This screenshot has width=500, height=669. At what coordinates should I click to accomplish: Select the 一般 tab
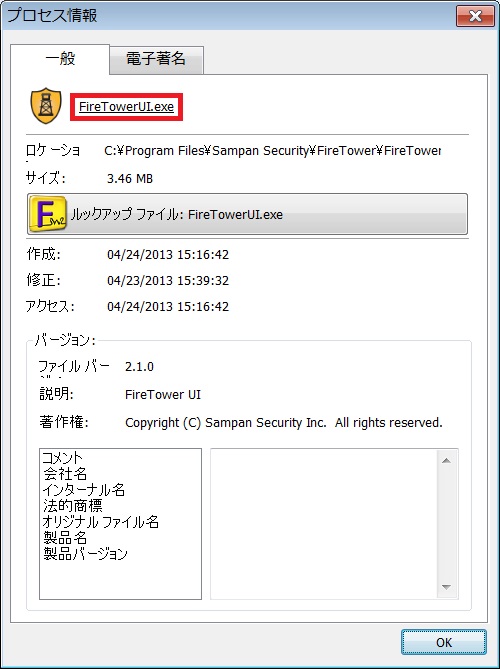click(x=60, y=58)
